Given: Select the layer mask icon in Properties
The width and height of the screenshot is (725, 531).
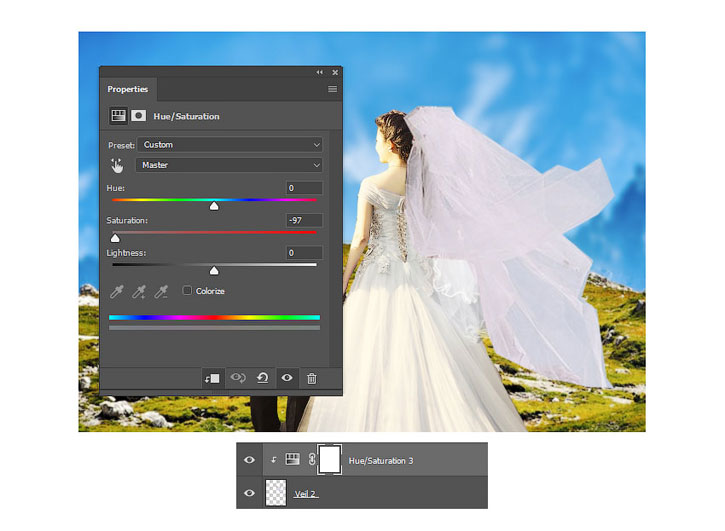Looking at the screenshot, I should pos(138,116).
